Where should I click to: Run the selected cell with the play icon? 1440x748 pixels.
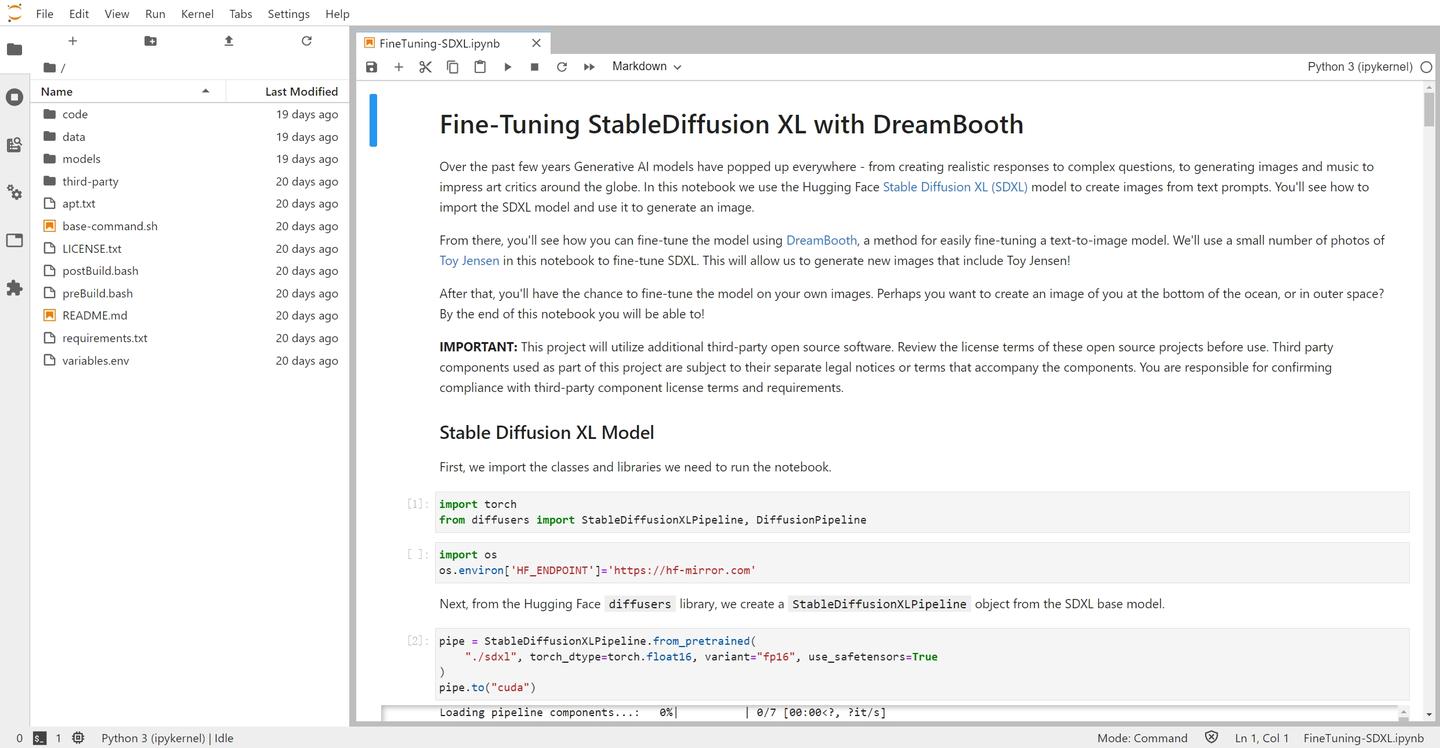tap(507, 66)
